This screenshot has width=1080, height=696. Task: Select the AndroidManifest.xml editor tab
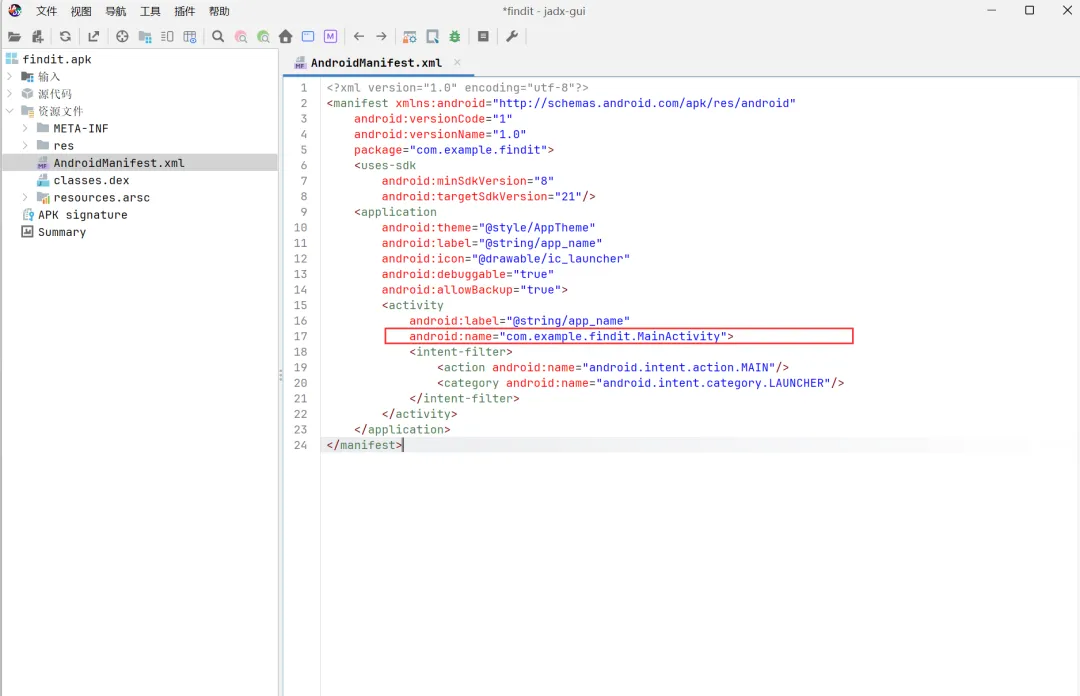376,63
